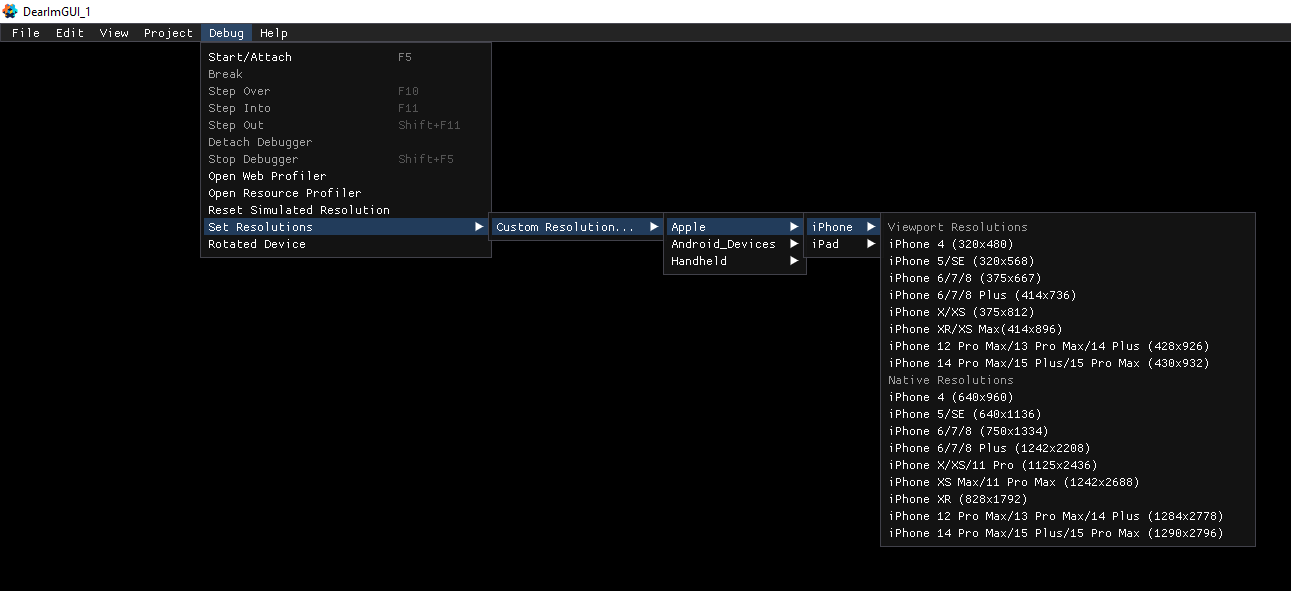The image size is (1291, 591).
Task: Select Open Web Profiler
Action: coord(267,176)
